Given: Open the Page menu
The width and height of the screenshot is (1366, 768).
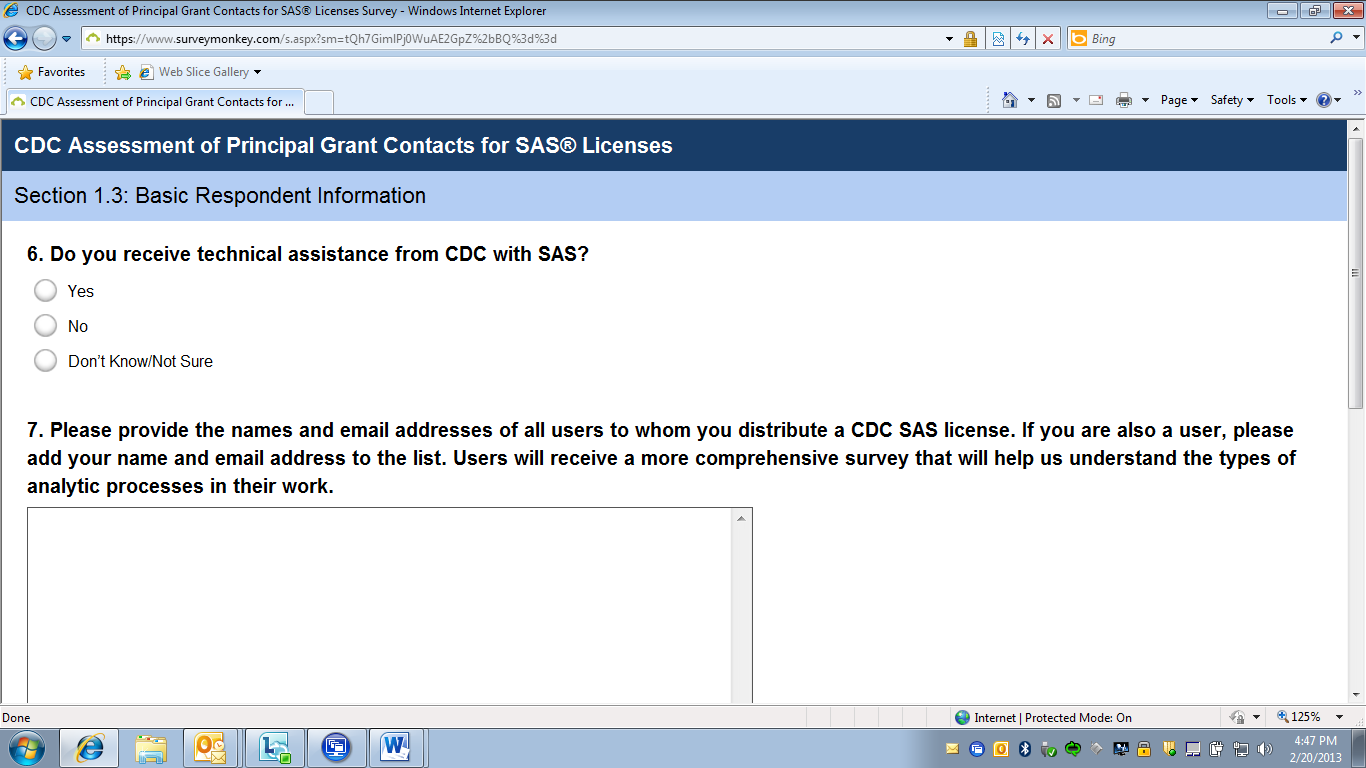Looking at the screenshot, I should pos(1179,100).
